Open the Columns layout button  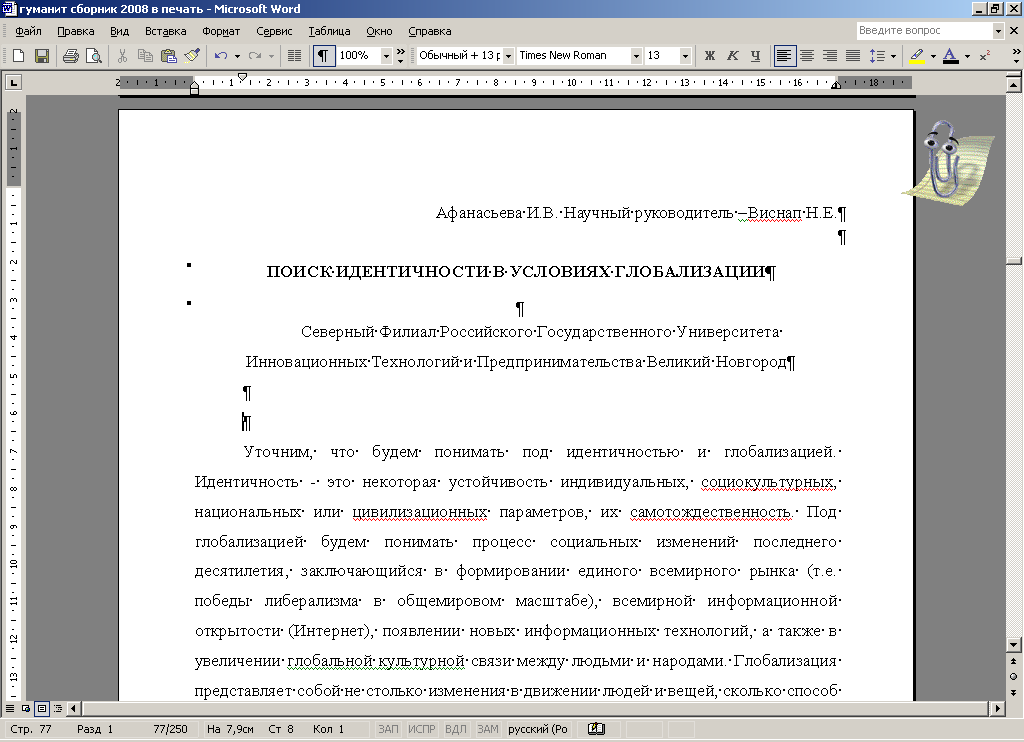tap(295, 56)
